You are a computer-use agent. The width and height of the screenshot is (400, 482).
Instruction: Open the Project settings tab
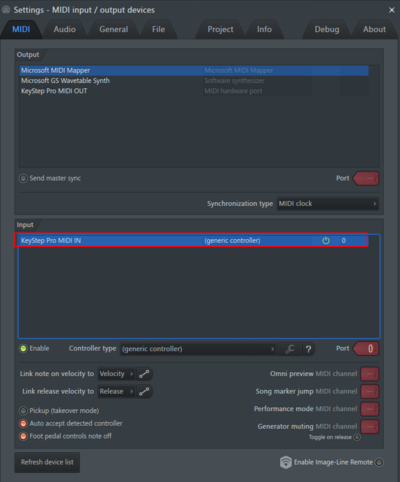click(220, 29)
